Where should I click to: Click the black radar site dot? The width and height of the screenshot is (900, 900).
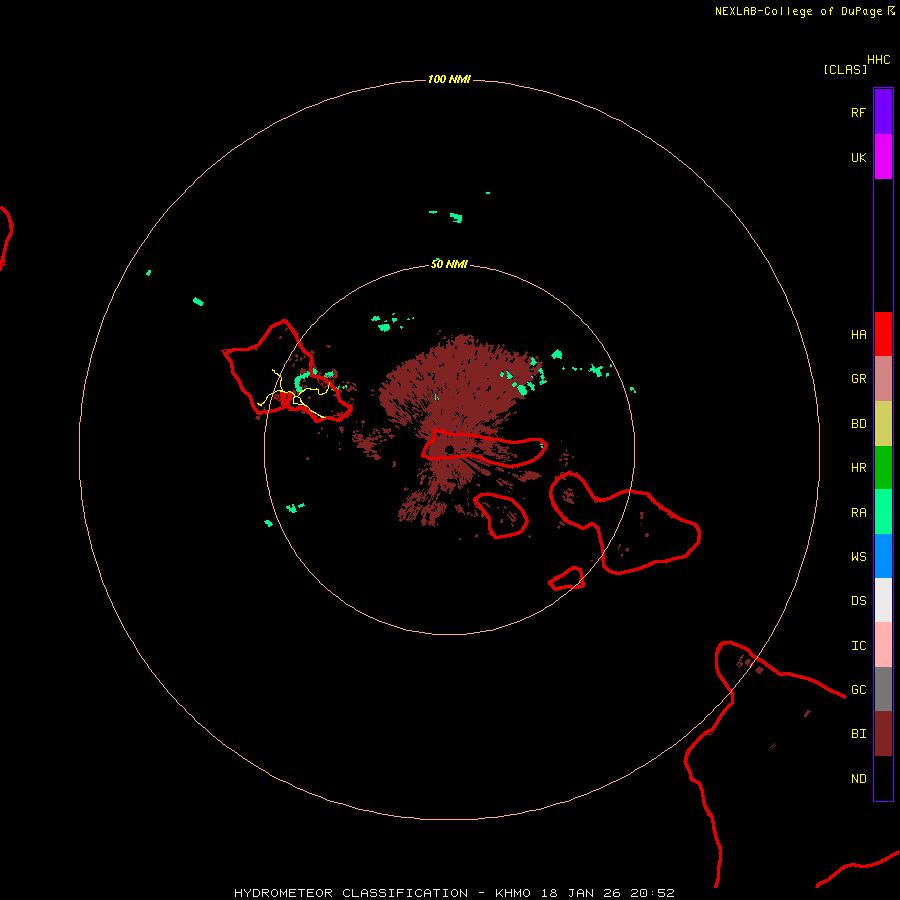[x=449, y=449]
